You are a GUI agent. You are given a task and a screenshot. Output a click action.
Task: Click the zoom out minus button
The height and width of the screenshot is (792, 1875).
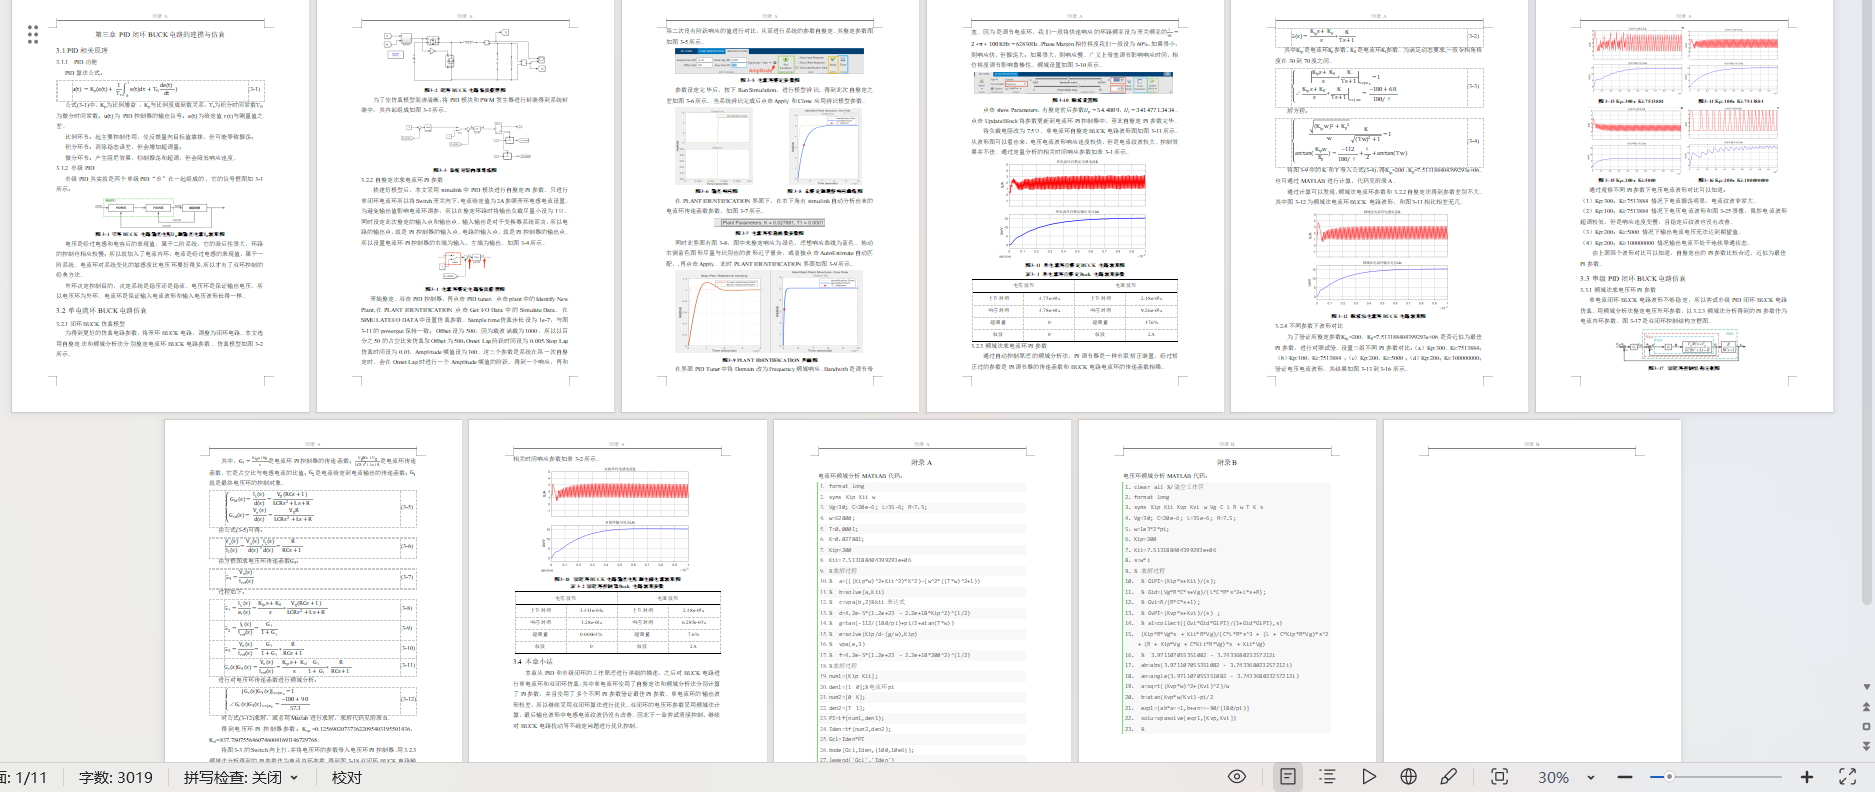[x=1625, y=777]
